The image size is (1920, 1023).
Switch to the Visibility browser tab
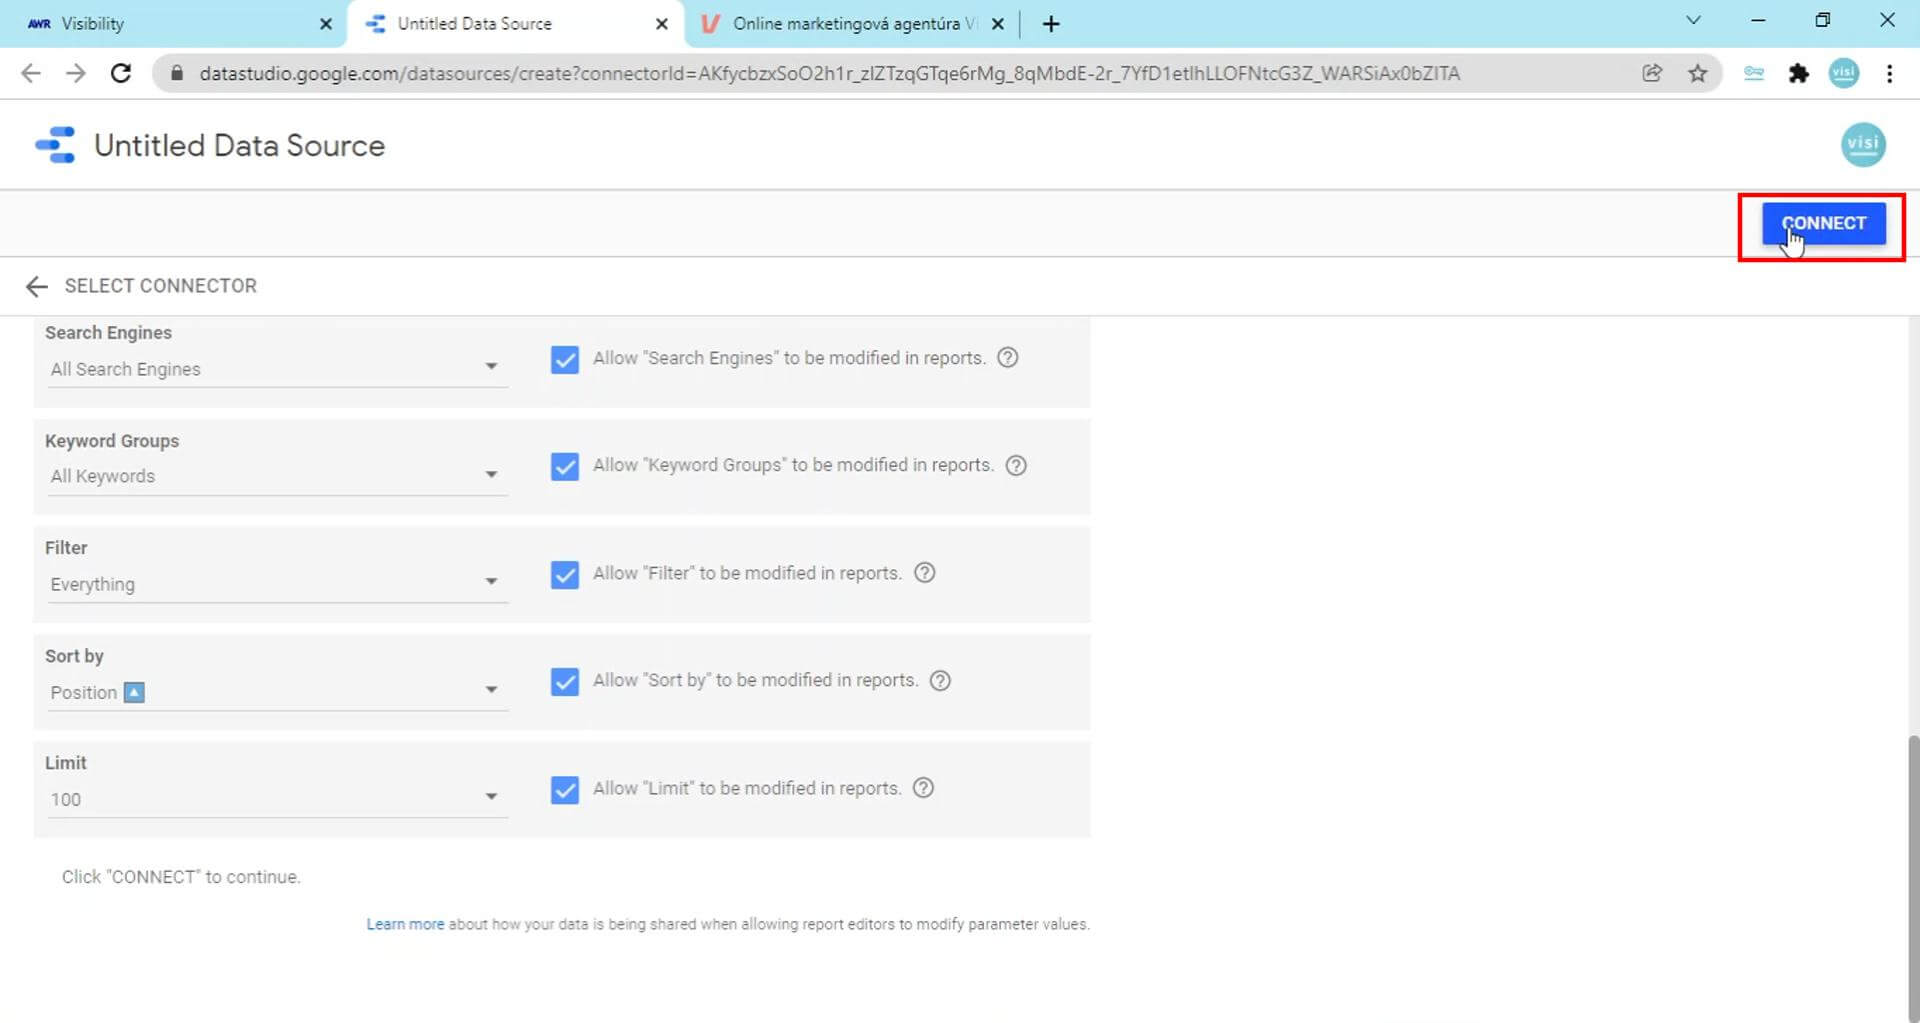click(x=170, y=24)
